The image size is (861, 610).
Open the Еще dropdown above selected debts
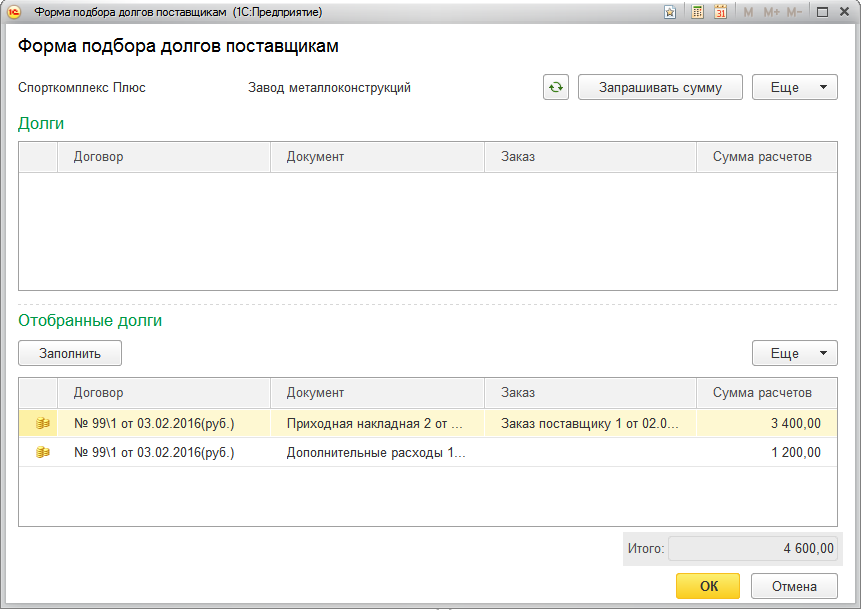click(795, 353)
